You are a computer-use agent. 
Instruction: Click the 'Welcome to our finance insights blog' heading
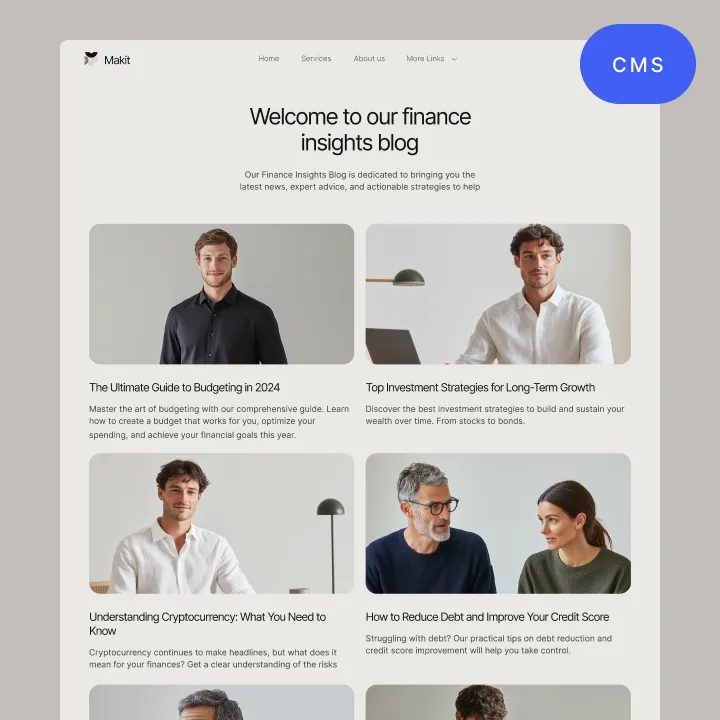tap(360, 129)
